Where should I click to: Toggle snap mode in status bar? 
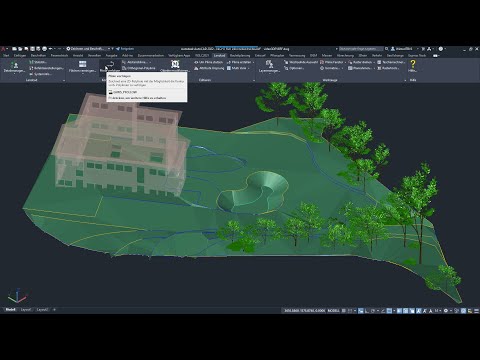351,311
